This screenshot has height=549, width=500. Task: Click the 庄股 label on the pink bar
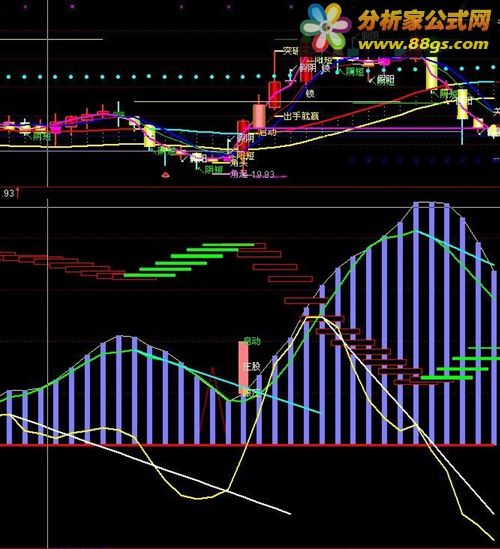(252, 367)
